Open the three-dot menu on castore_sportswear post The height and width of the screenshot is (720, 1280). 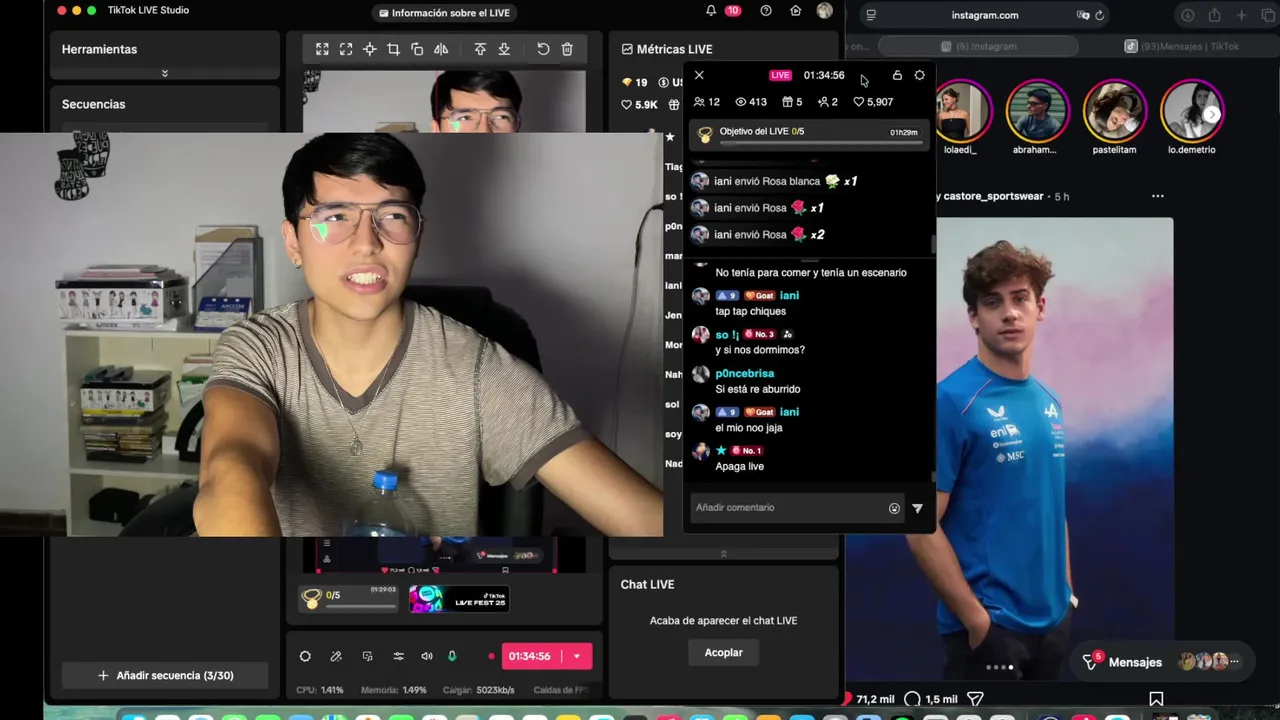(x=1157, y=196)
